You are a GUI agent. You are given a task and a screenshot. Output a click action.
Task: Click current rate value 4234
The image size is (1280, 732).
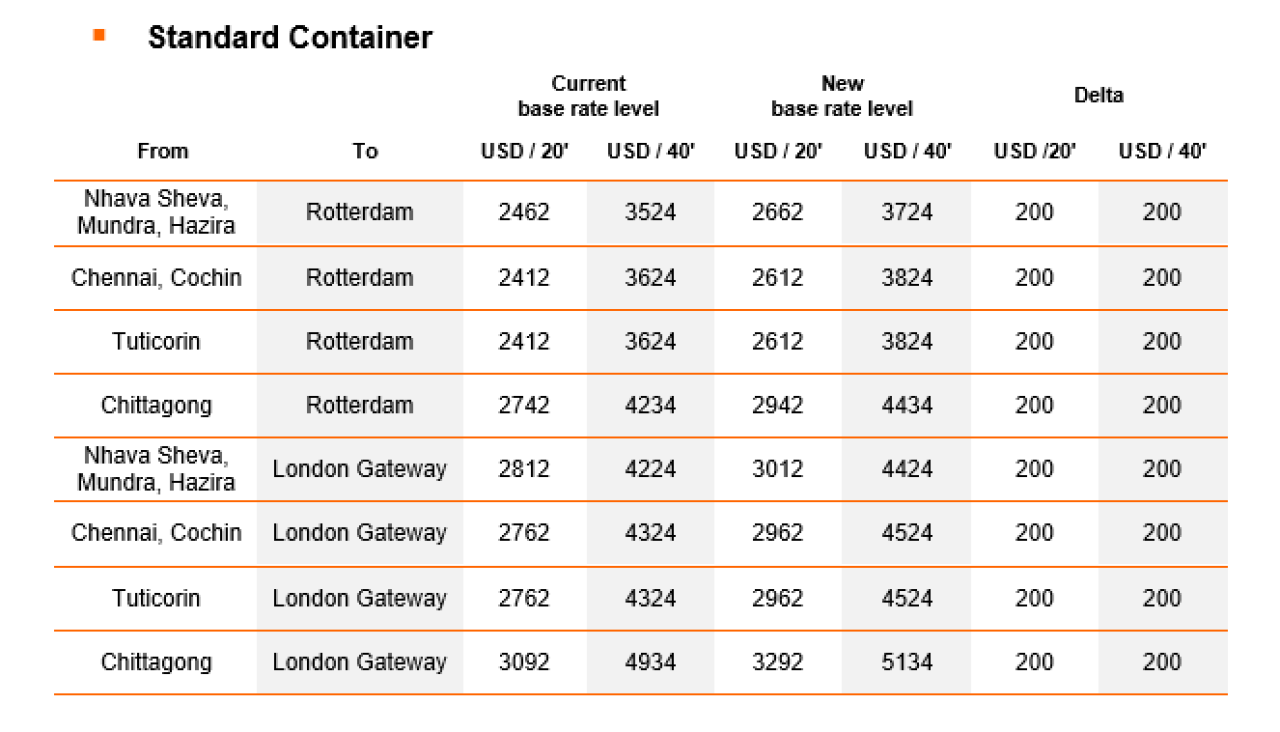[x=650, y=405]
